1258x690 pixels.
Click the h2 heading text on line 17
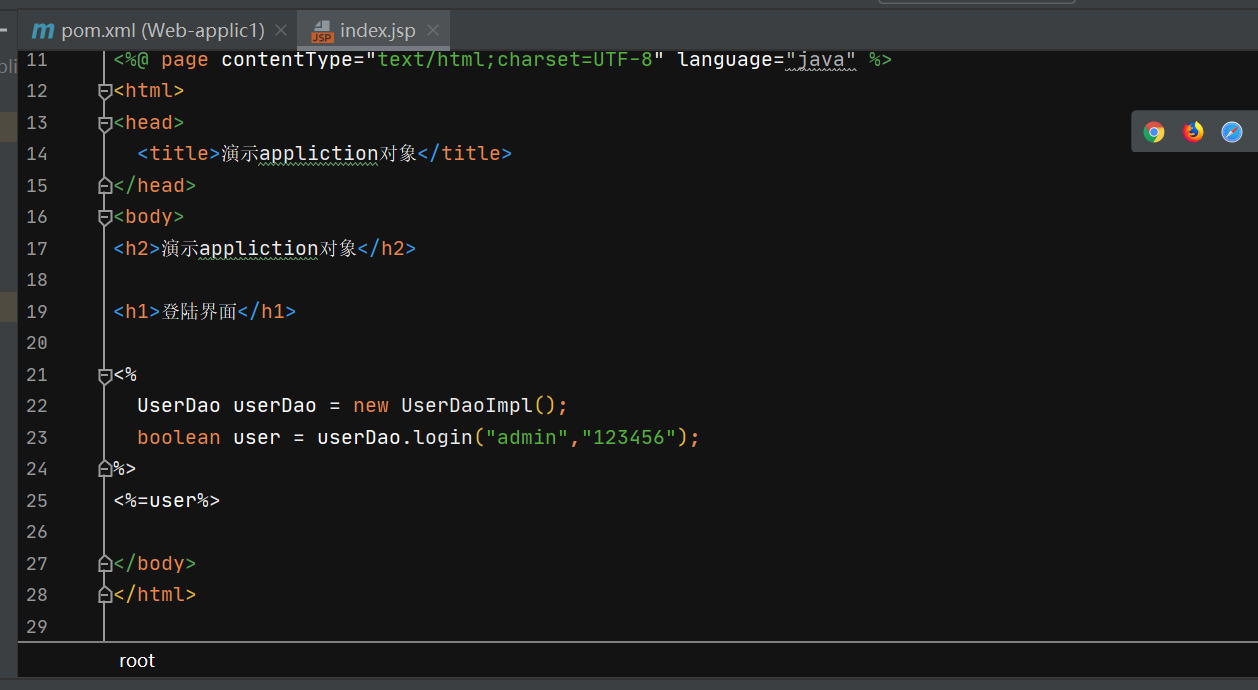tap(259, 248)
